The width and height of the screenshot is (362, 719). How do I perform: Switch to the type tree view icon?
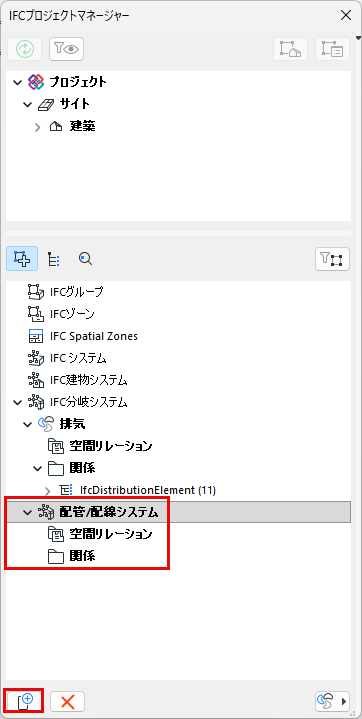[x=54, y=259]
